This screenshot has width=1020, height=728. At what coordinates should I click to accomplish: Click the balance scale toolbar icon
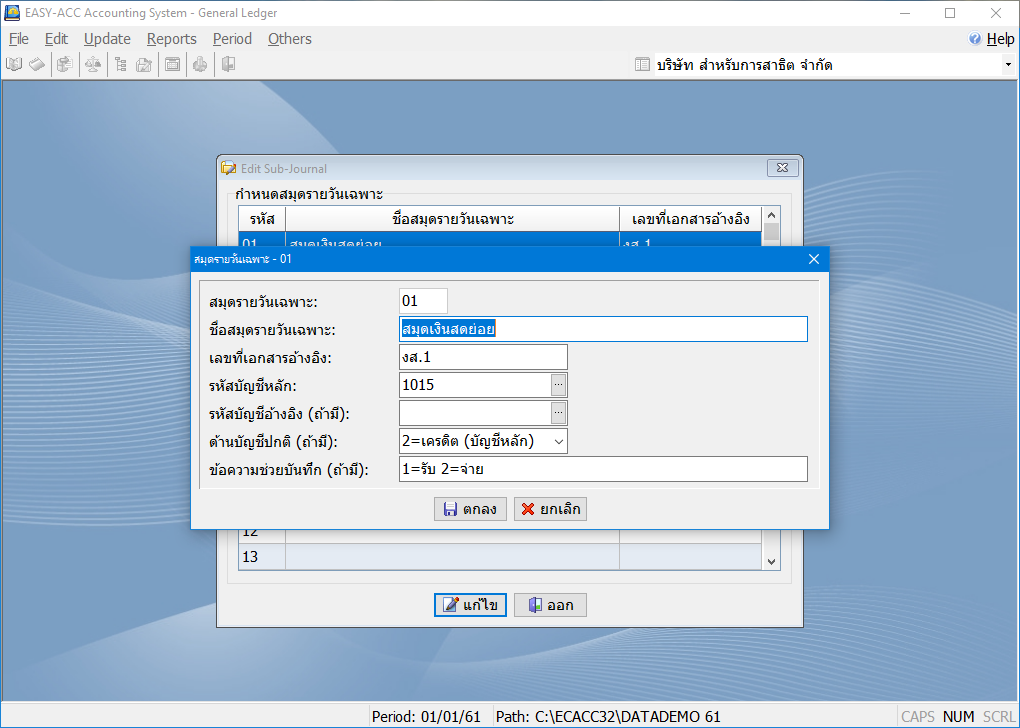93,65
